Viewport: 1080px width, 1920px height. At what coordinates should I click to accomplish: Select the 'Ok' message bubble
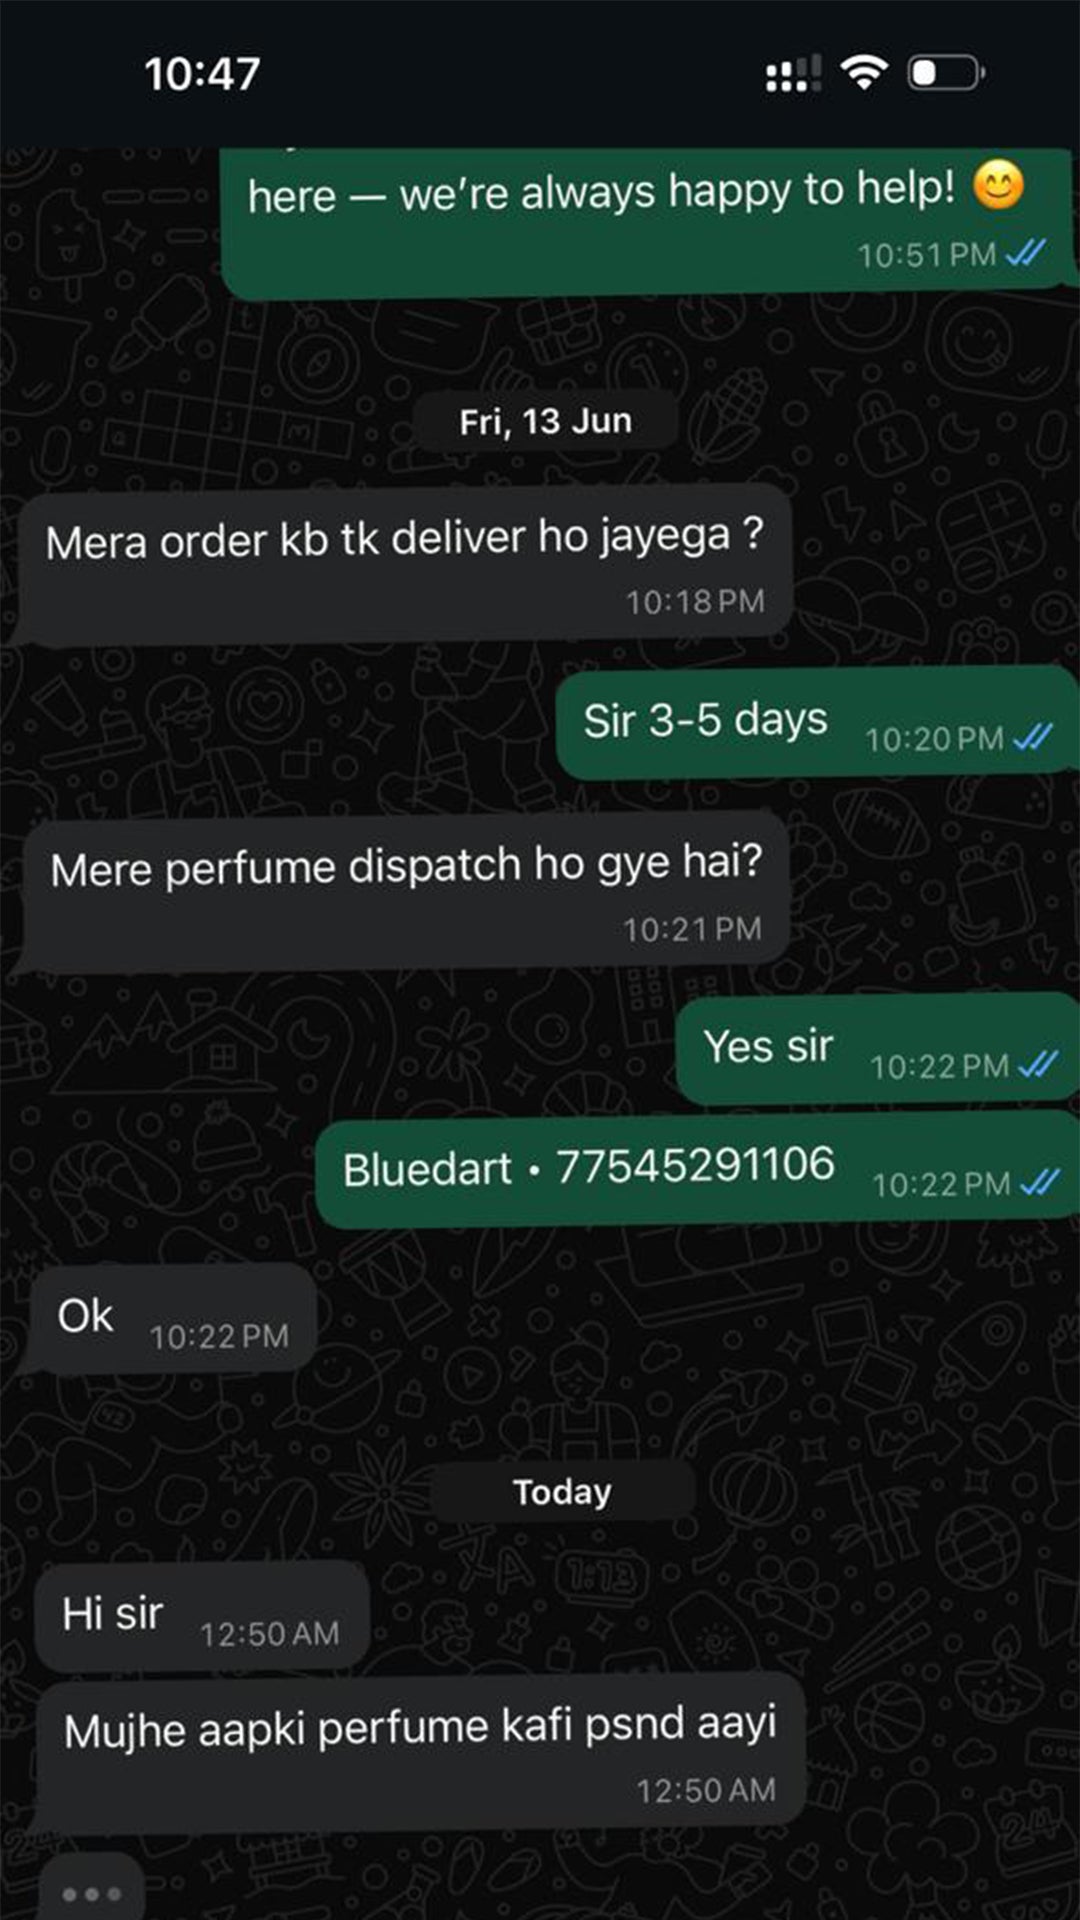click(172, 1319)
